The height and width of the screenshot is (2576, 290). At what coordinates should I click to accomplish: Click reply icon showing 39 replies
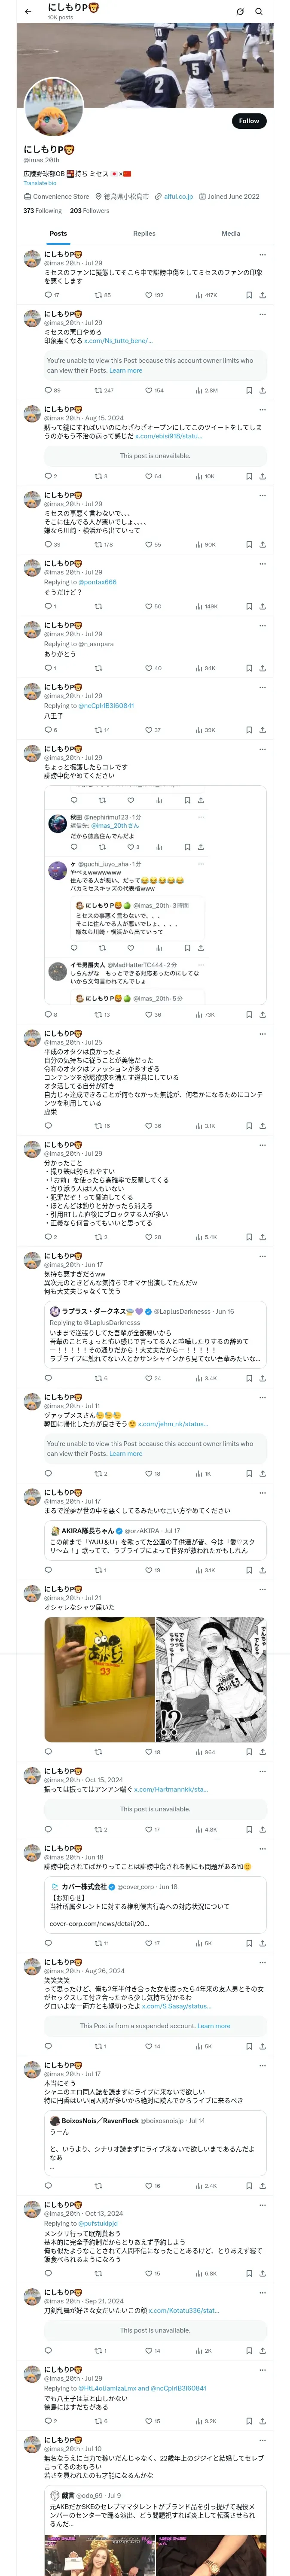tap(48, 545)
